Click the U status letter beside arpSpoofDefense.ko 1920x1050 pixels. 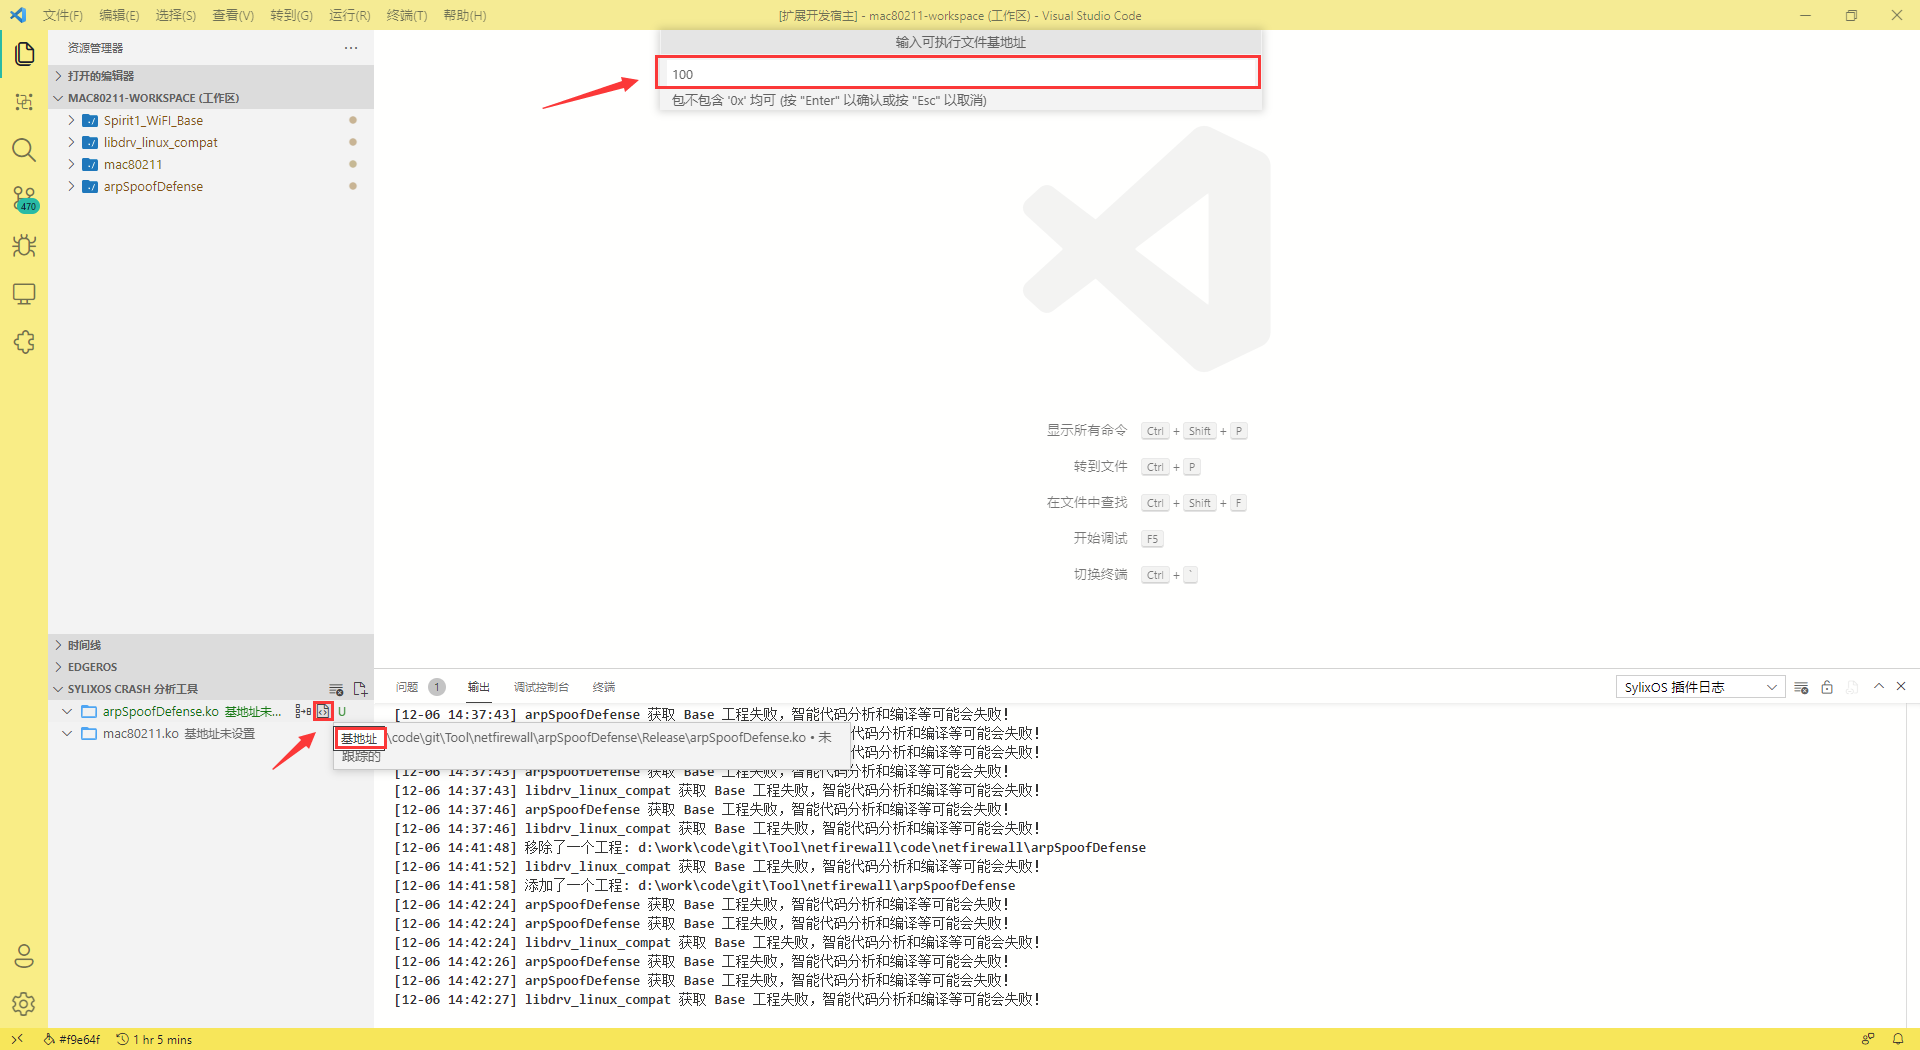(342, 711)
